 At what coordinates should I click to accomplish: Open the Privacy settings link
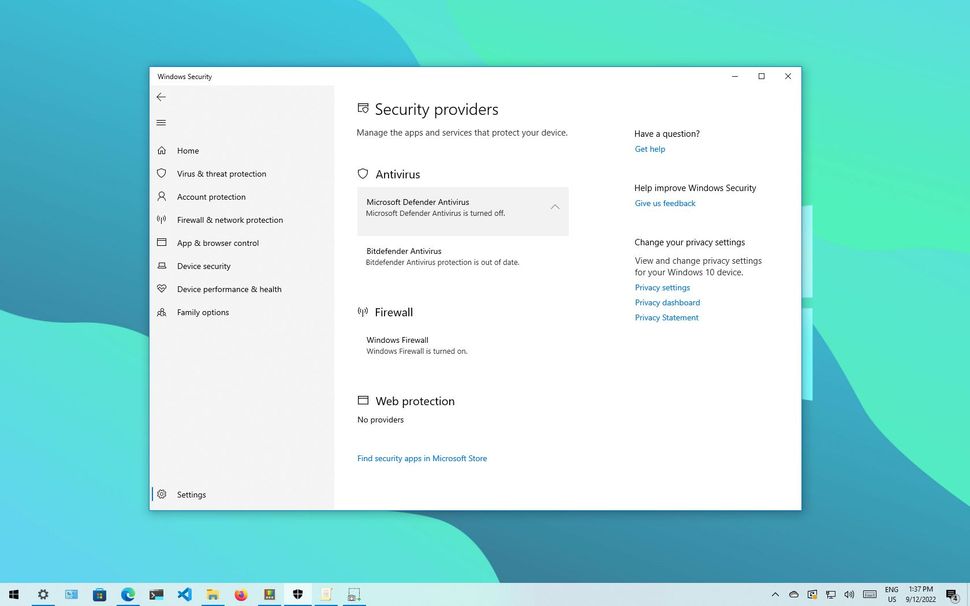coord(662,287)
